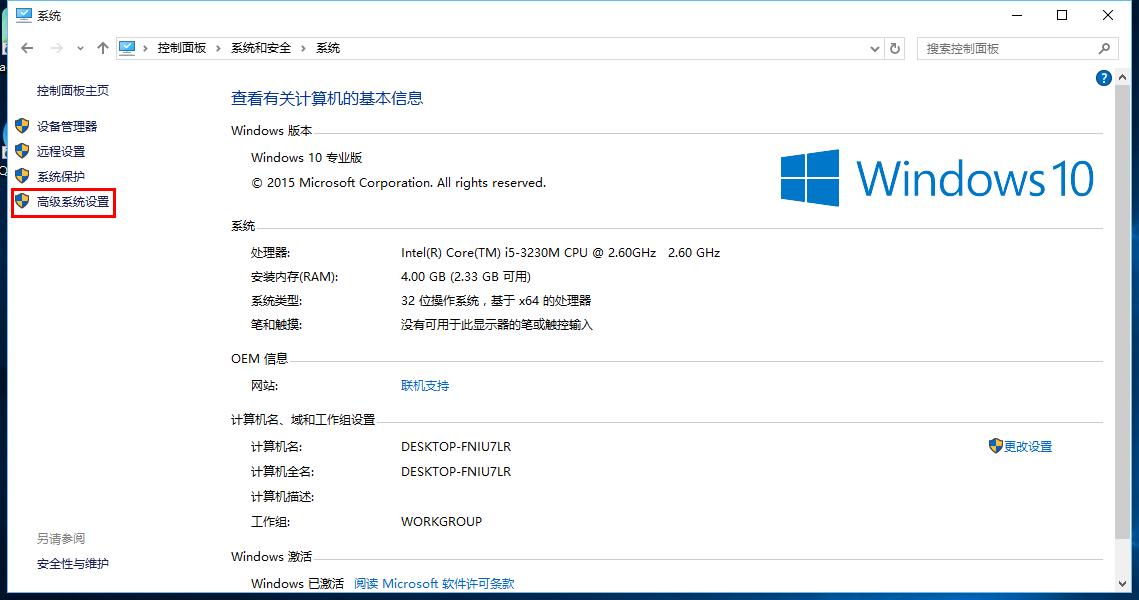
Task: Click the vertical scrollbar thumb
Action: [1122, 312]
